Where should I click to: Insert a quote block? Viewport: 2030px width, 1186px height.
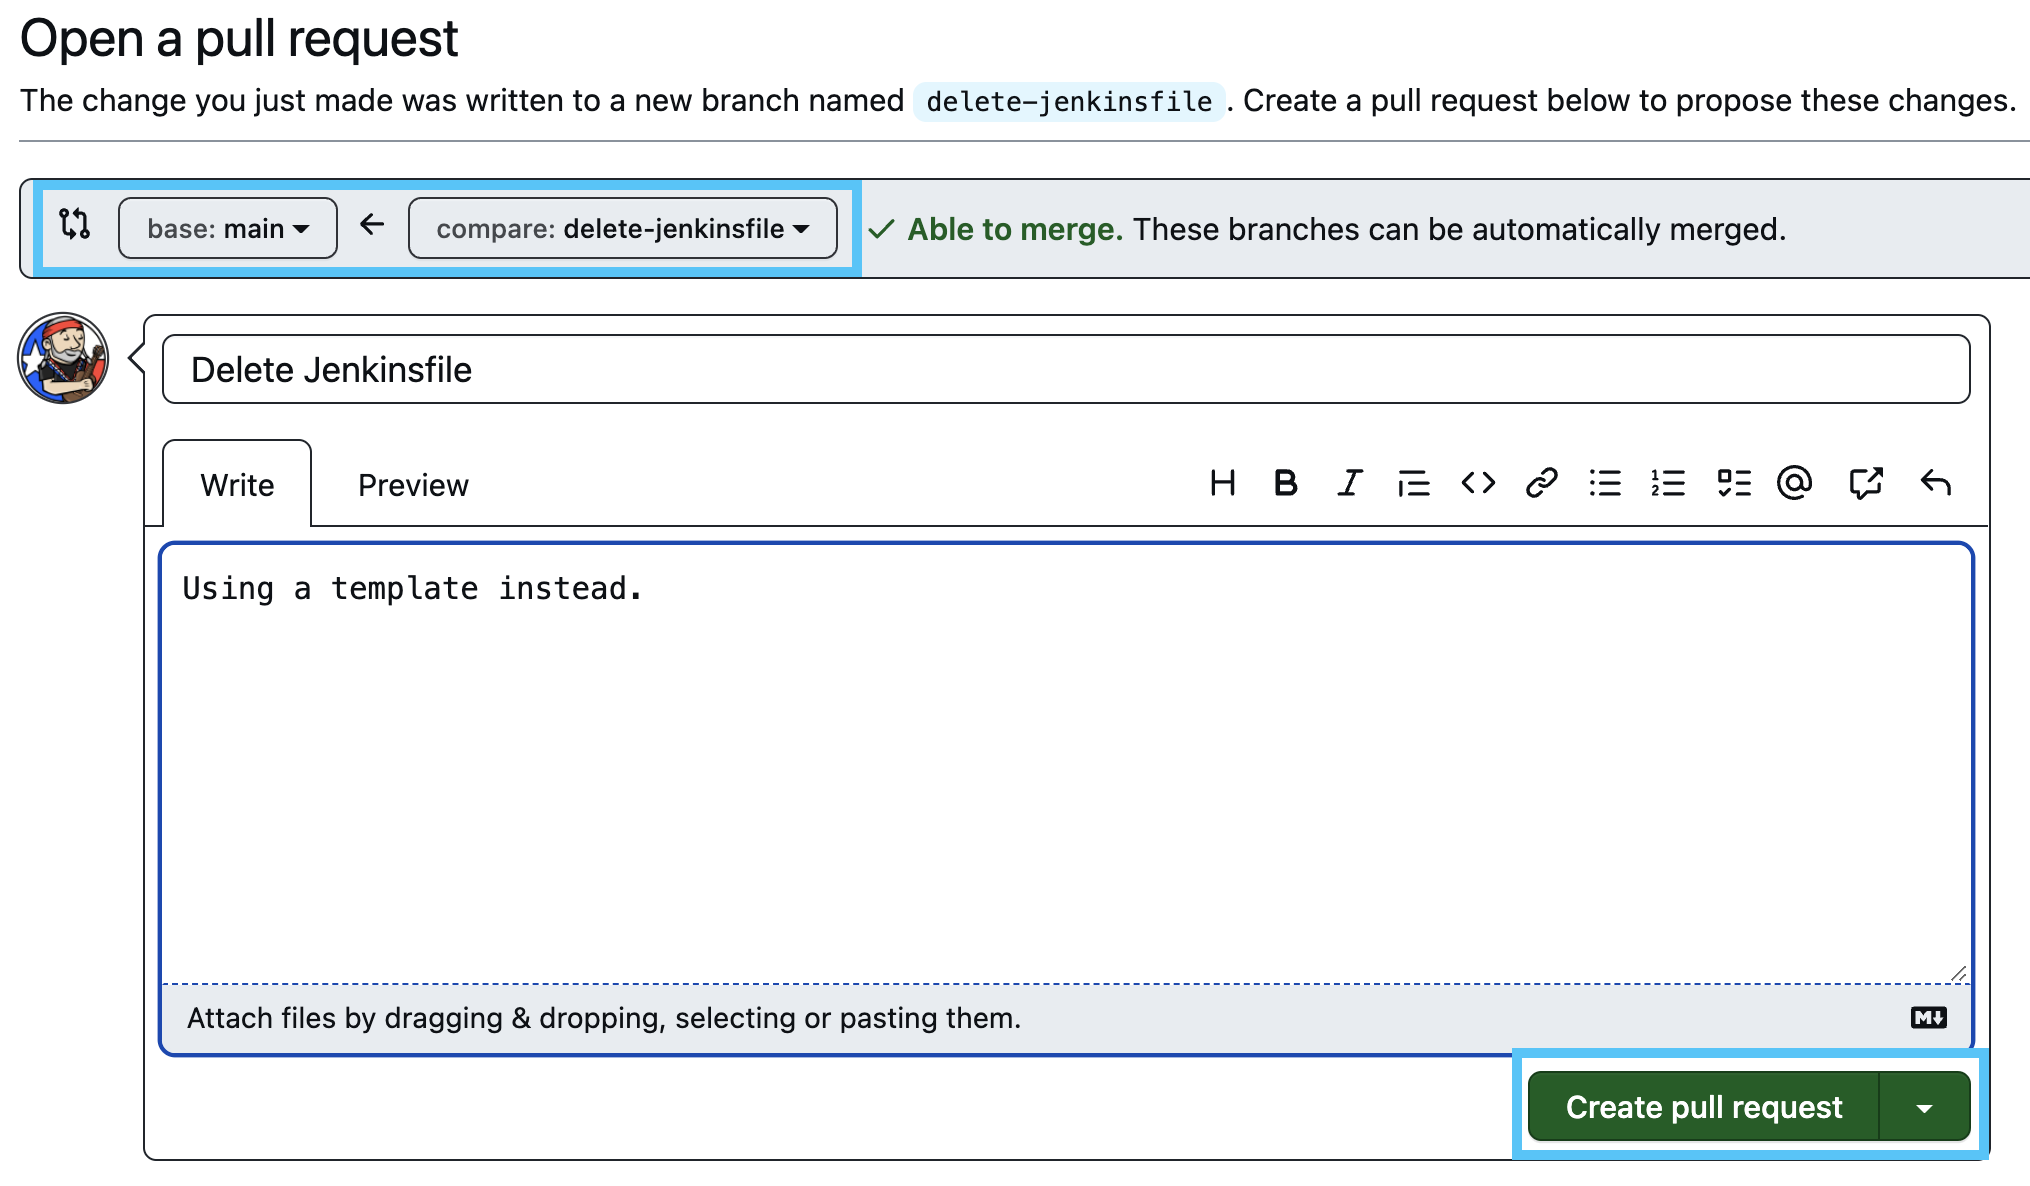(1413, 484)
